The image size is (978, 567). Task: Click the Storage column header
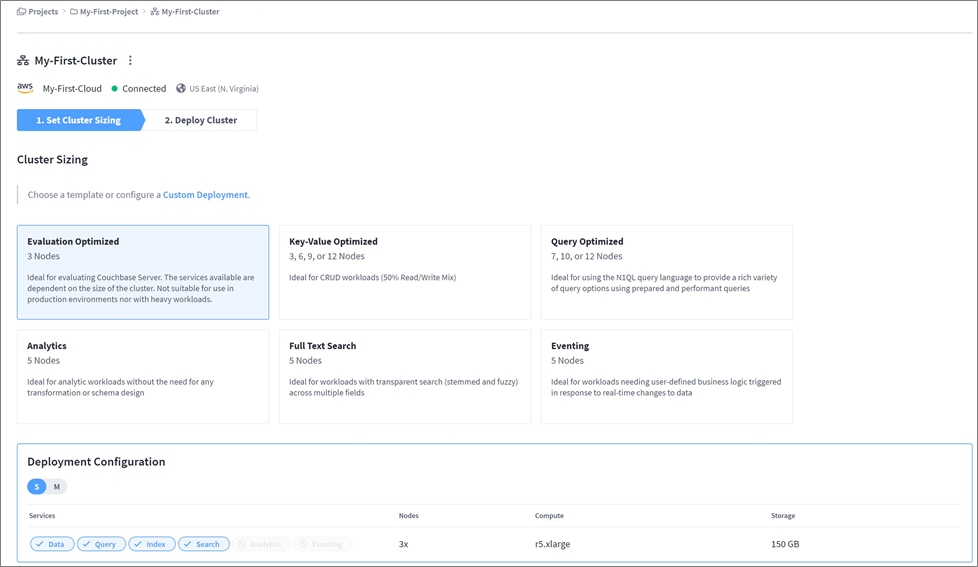pyautogui.click(x=783, y=516)
